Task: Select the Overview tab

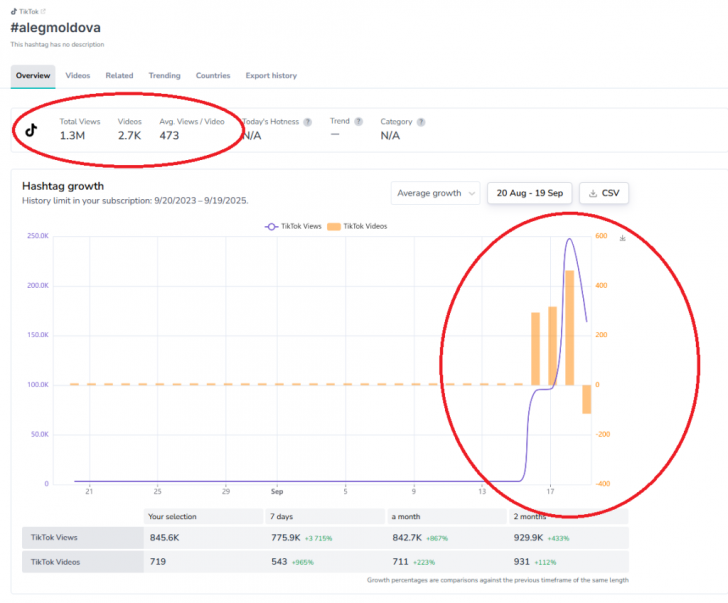Action: [x=33, y=76]
